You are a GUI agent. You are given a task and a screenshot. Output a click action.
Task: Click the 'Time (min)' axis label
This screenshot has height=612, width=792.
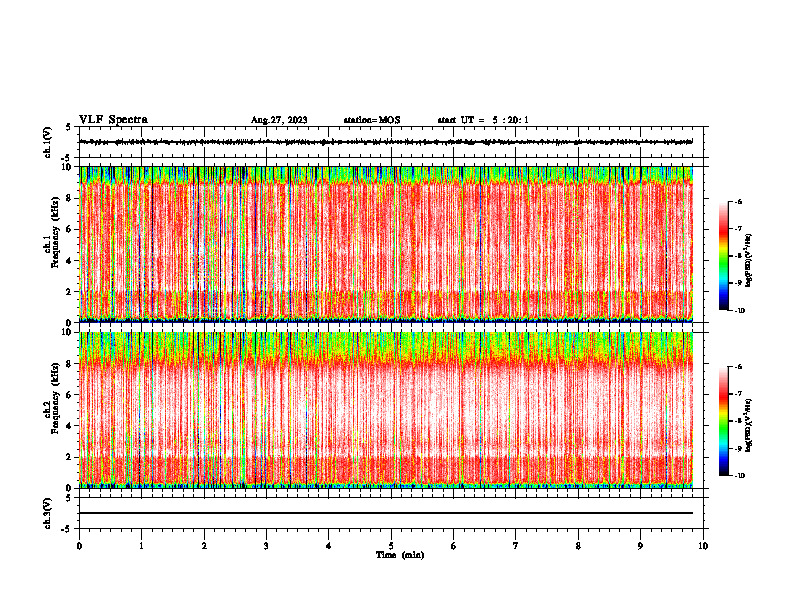(x=400, y=555)
